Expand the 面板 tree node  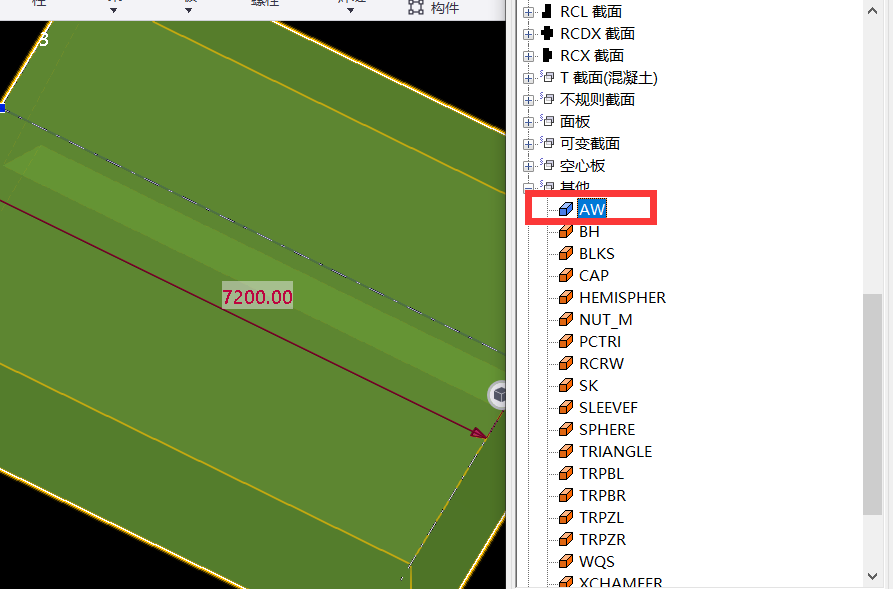coord(529,122)
